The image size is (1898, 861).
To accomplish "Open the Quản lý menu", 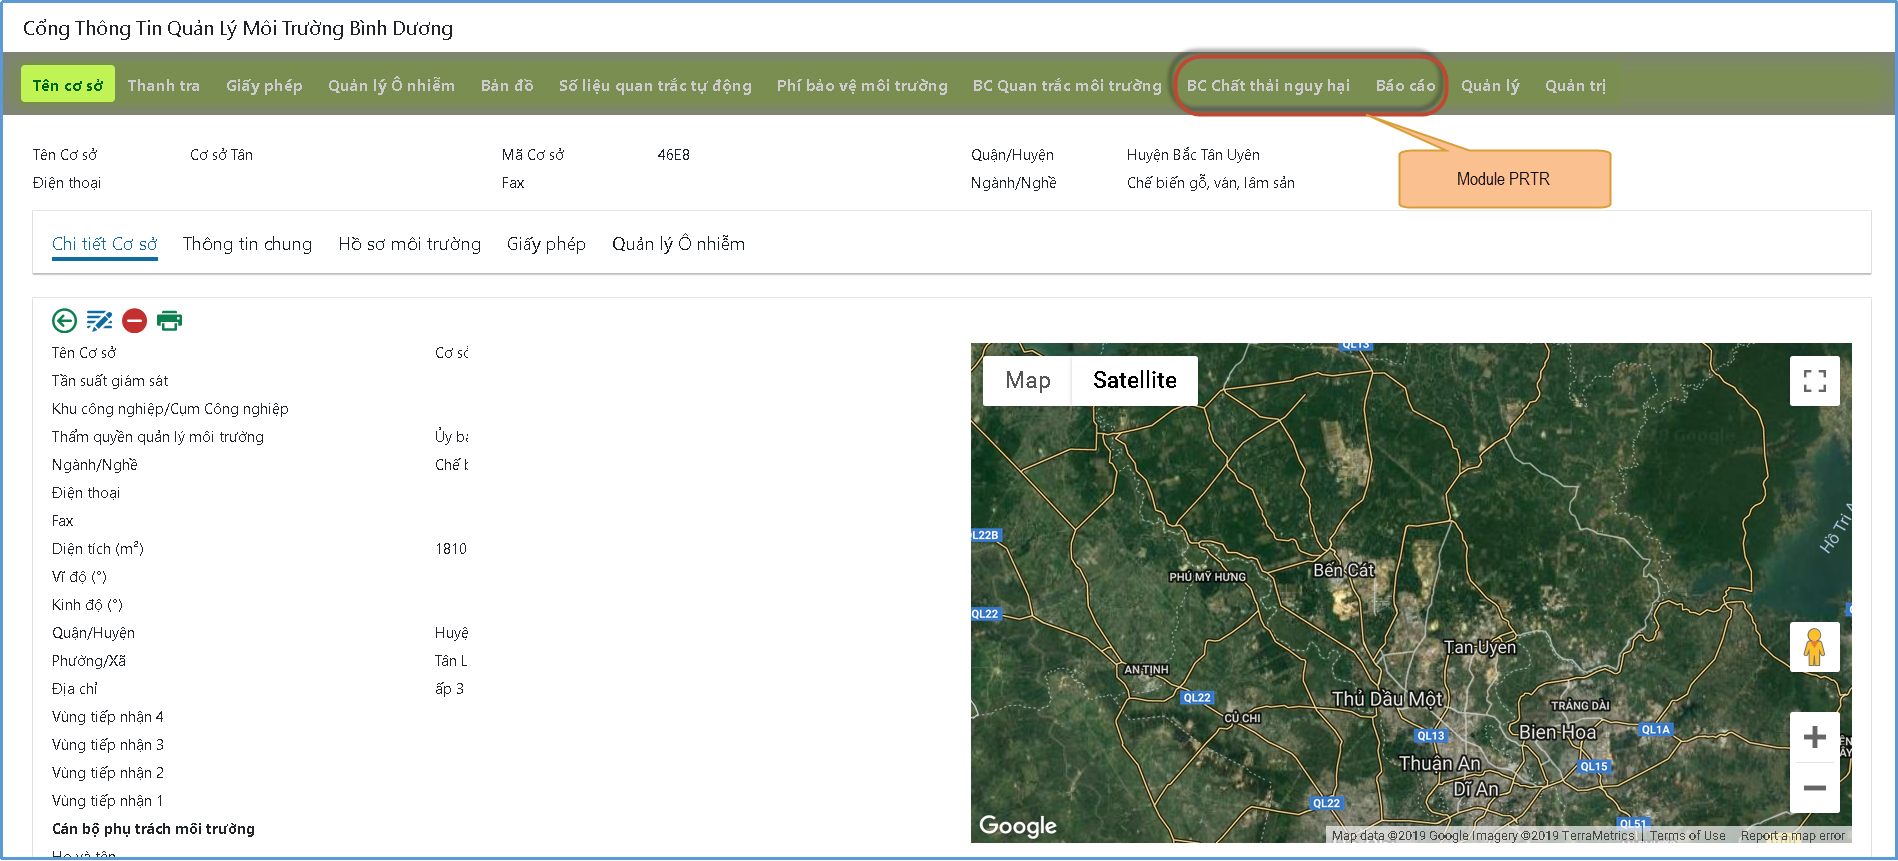I will 1490,86.
